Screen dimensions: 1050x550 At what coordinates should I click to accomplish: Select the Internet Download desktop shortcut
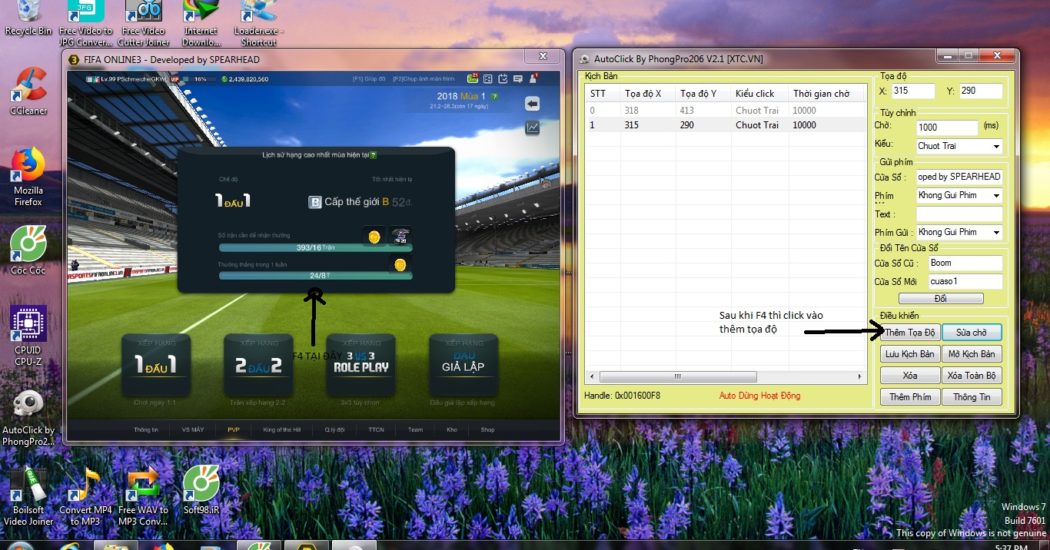coord(201,23)
